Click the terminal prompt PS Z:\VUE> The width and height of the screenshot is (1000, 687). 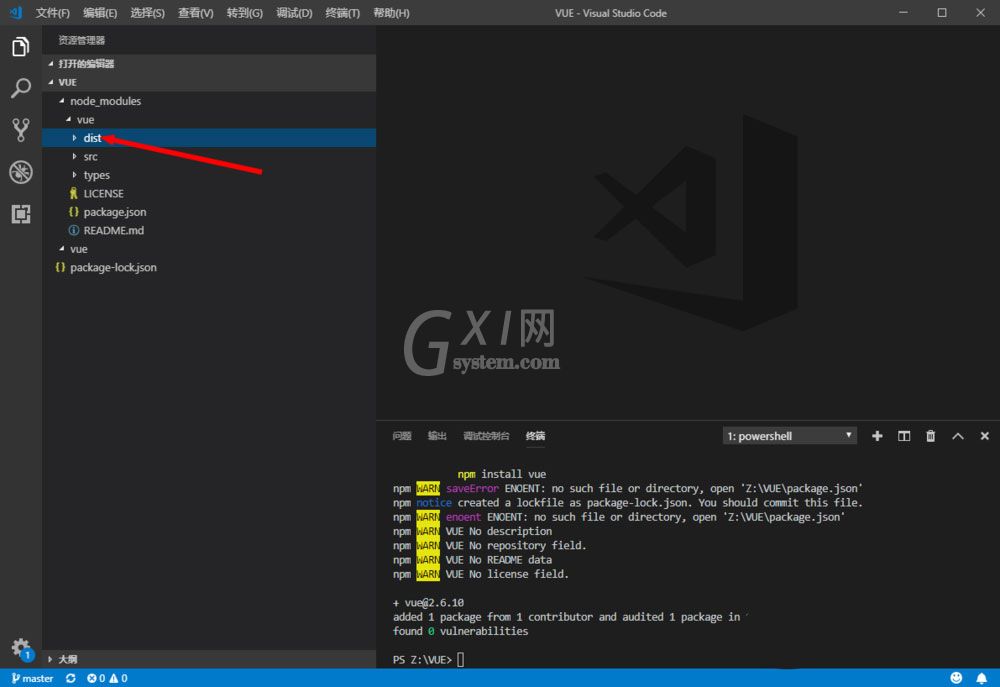click(x=422, y=660)
